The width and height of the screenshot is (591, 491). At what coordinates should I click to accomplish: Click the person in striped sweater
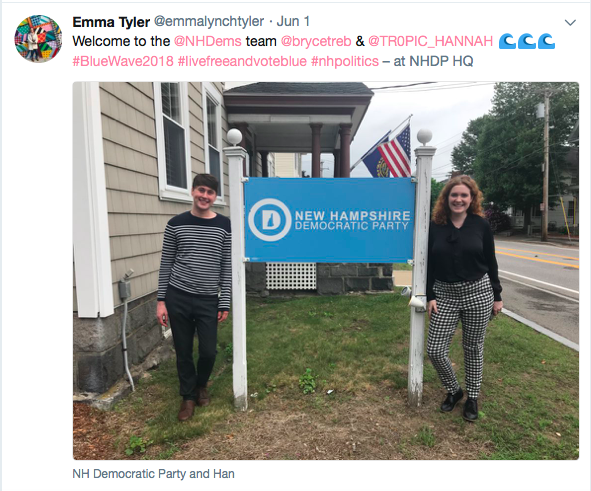coord(194,297)
